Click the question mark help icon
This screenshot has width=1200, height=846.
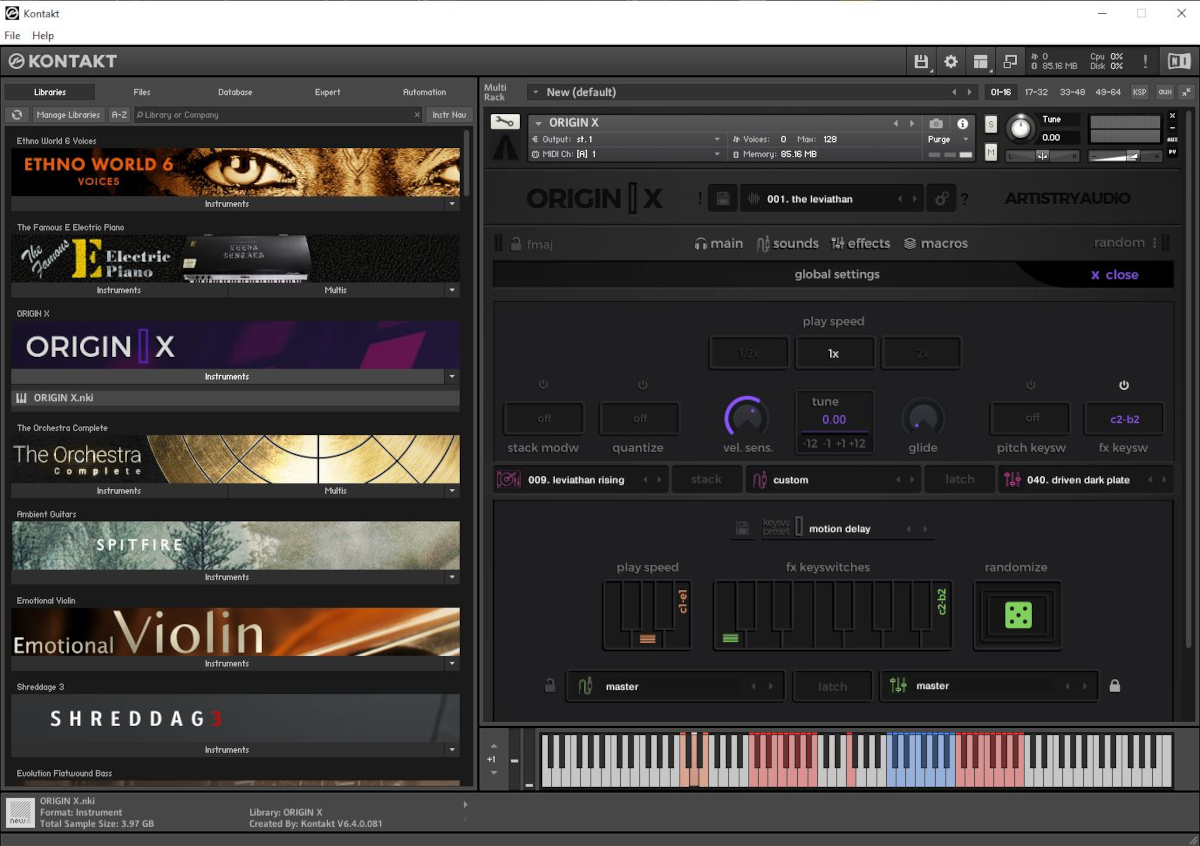point(965,200)
